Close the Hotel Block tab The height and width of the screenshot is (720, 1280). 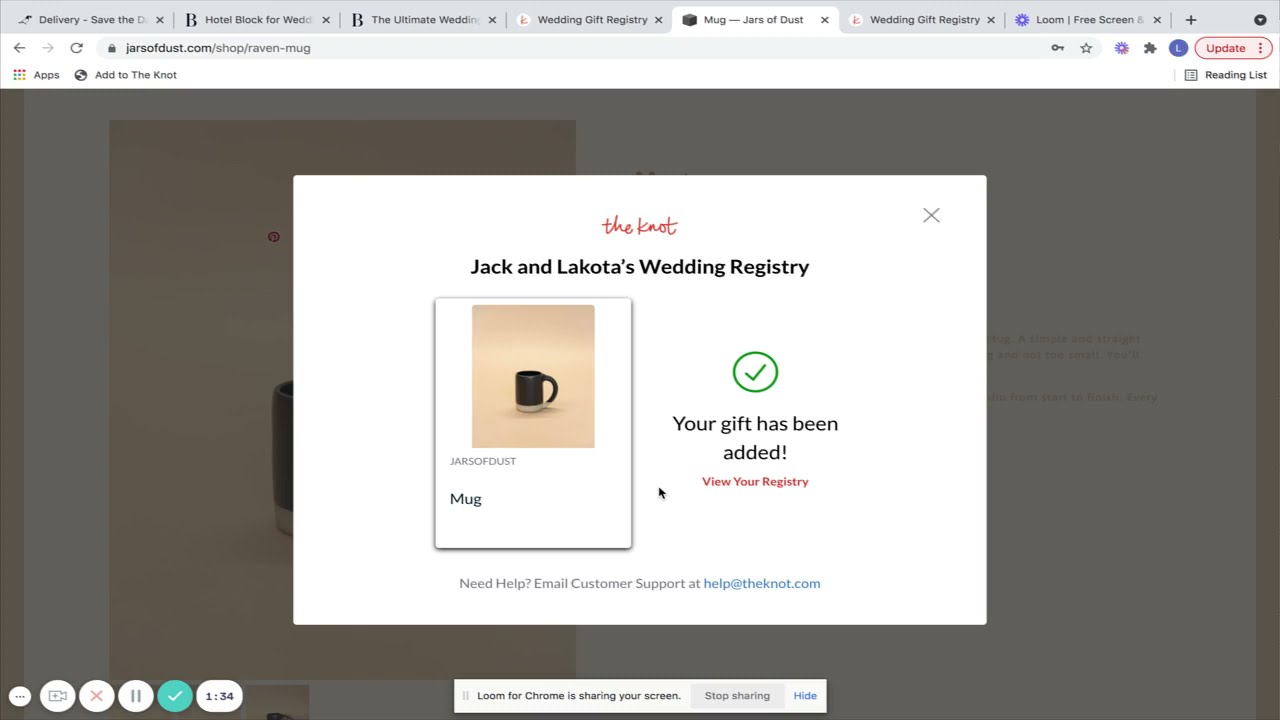click(326, 20)
